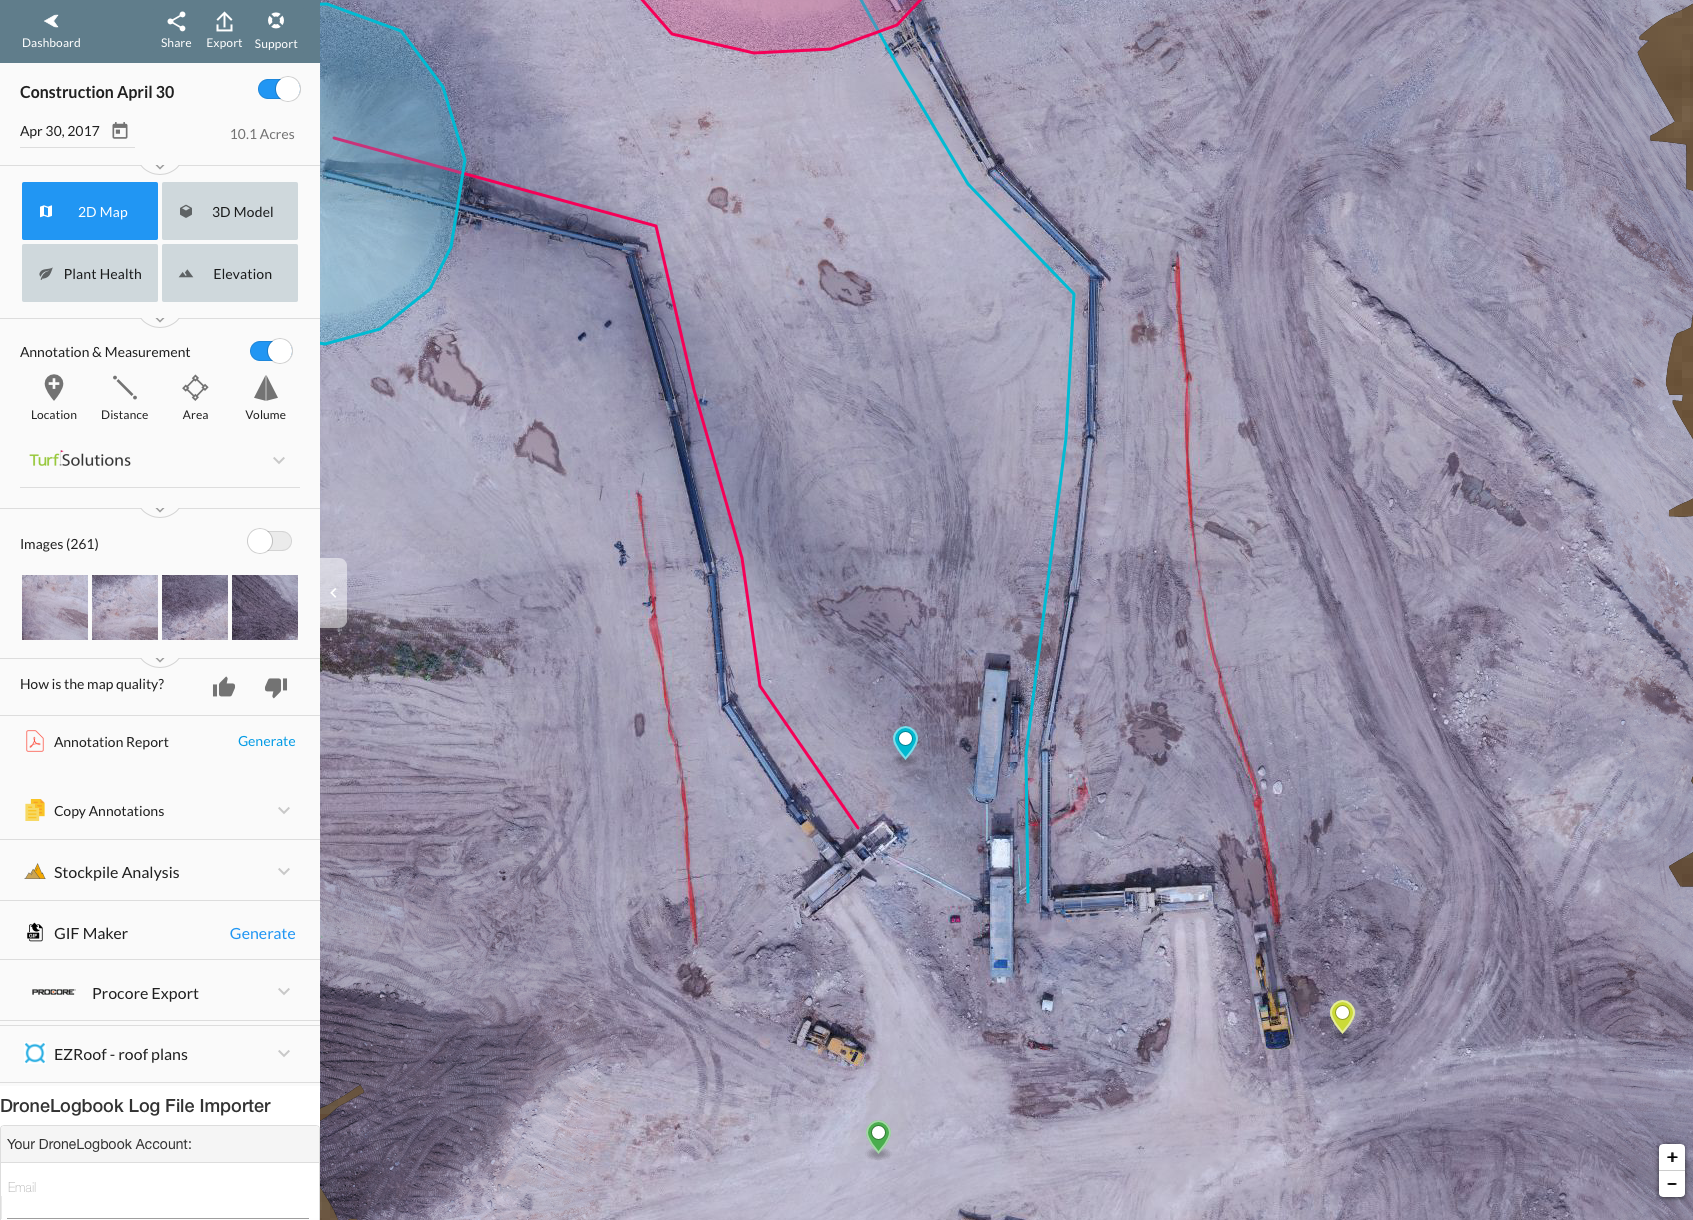This screenshot has height=1220, width=1693.
Task: Click the Copy Annotations label
Action: pos(109,811)
